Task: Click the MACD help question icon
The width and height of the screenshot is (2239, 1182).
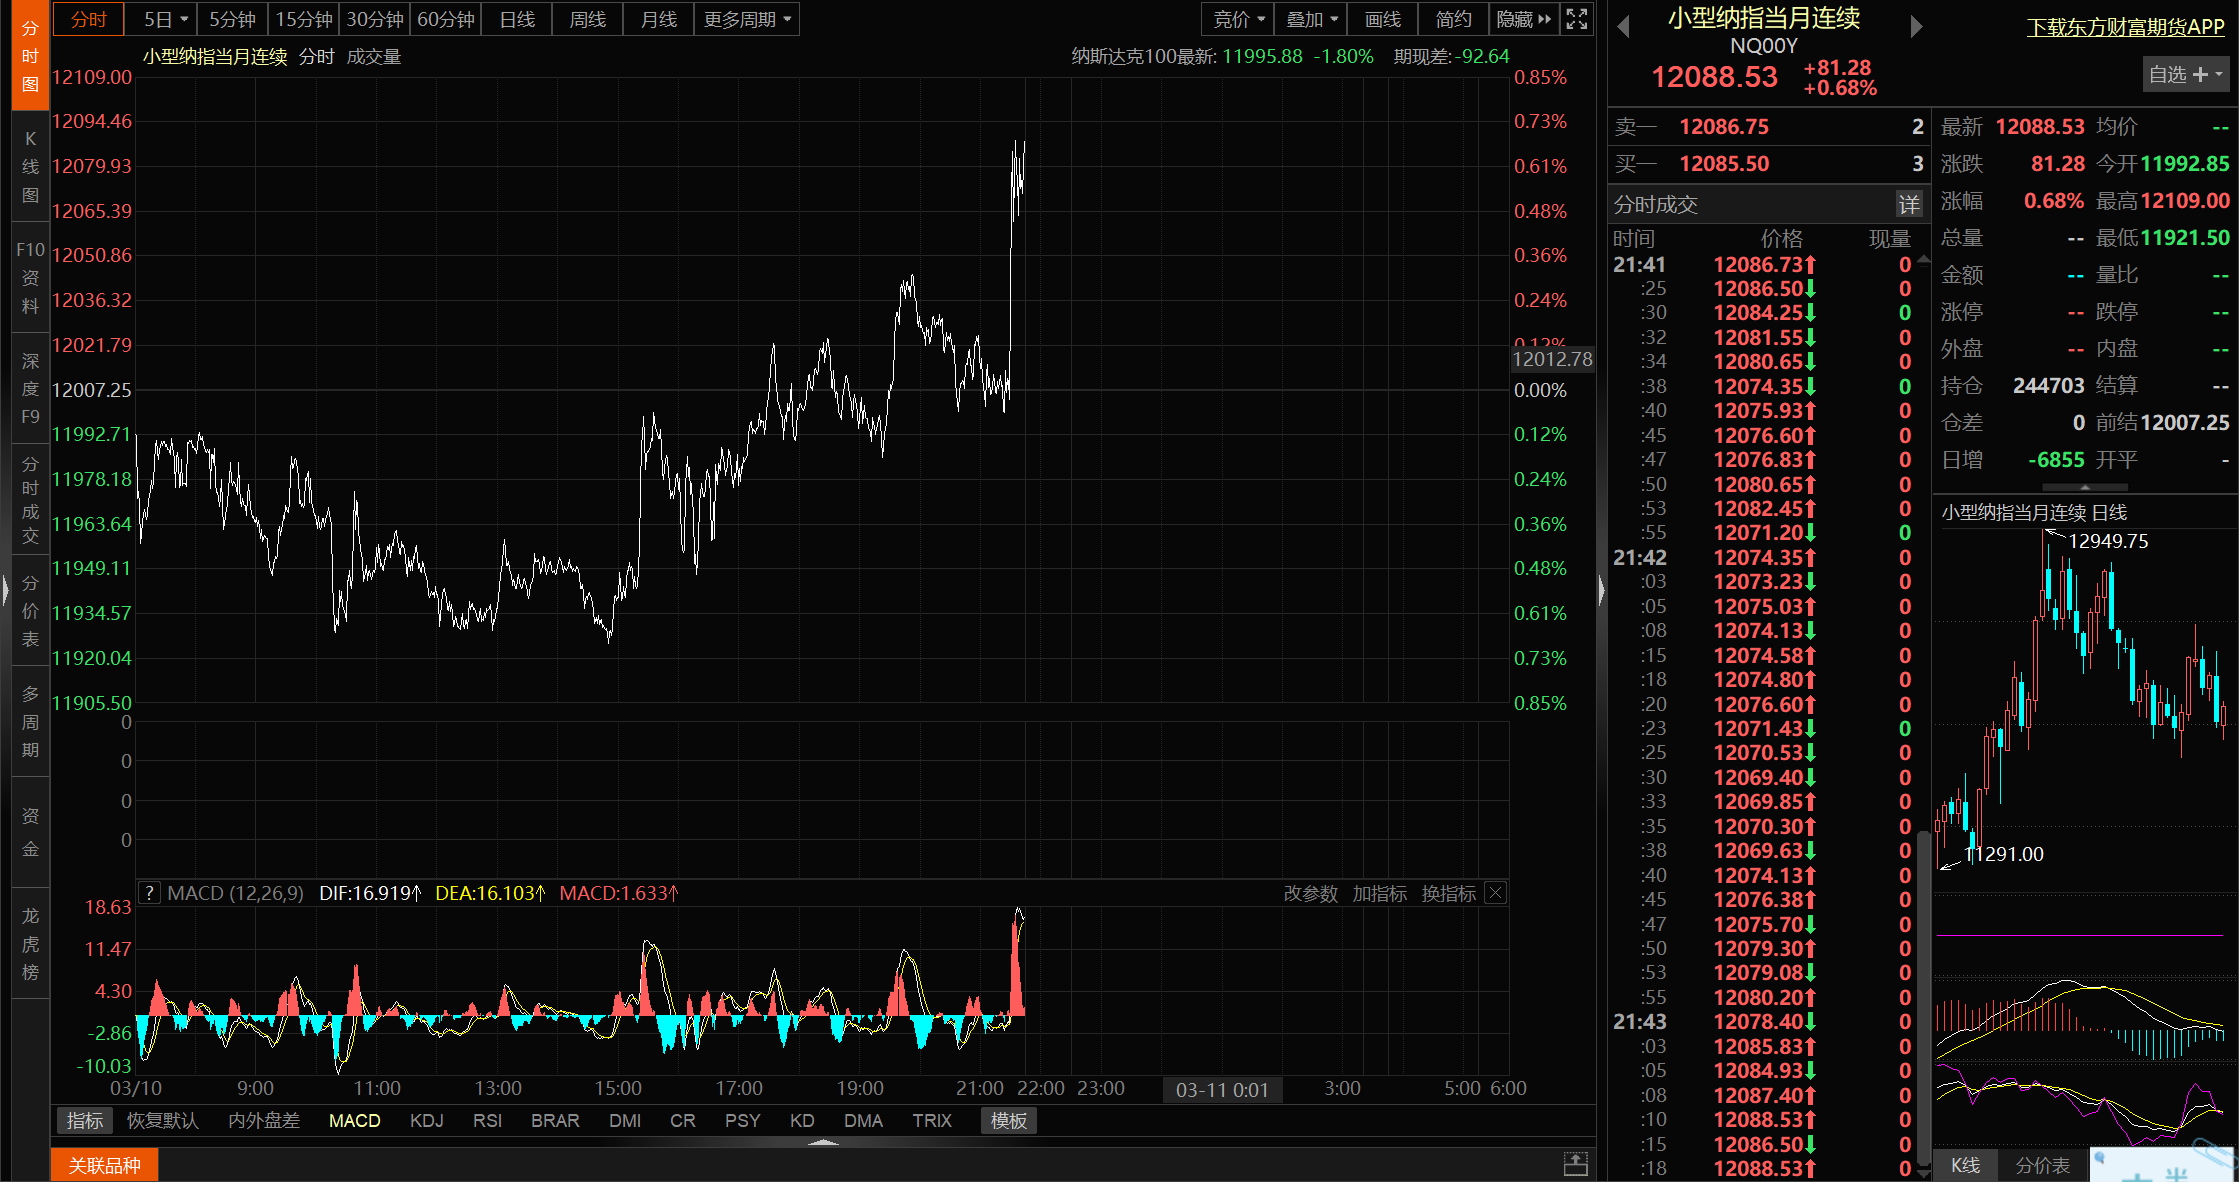Action: click(x=149, y=893)
